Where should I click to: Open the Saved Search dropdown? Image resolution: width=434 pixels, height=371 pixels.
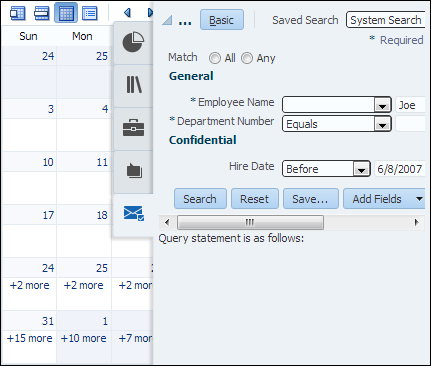(386, 20)
